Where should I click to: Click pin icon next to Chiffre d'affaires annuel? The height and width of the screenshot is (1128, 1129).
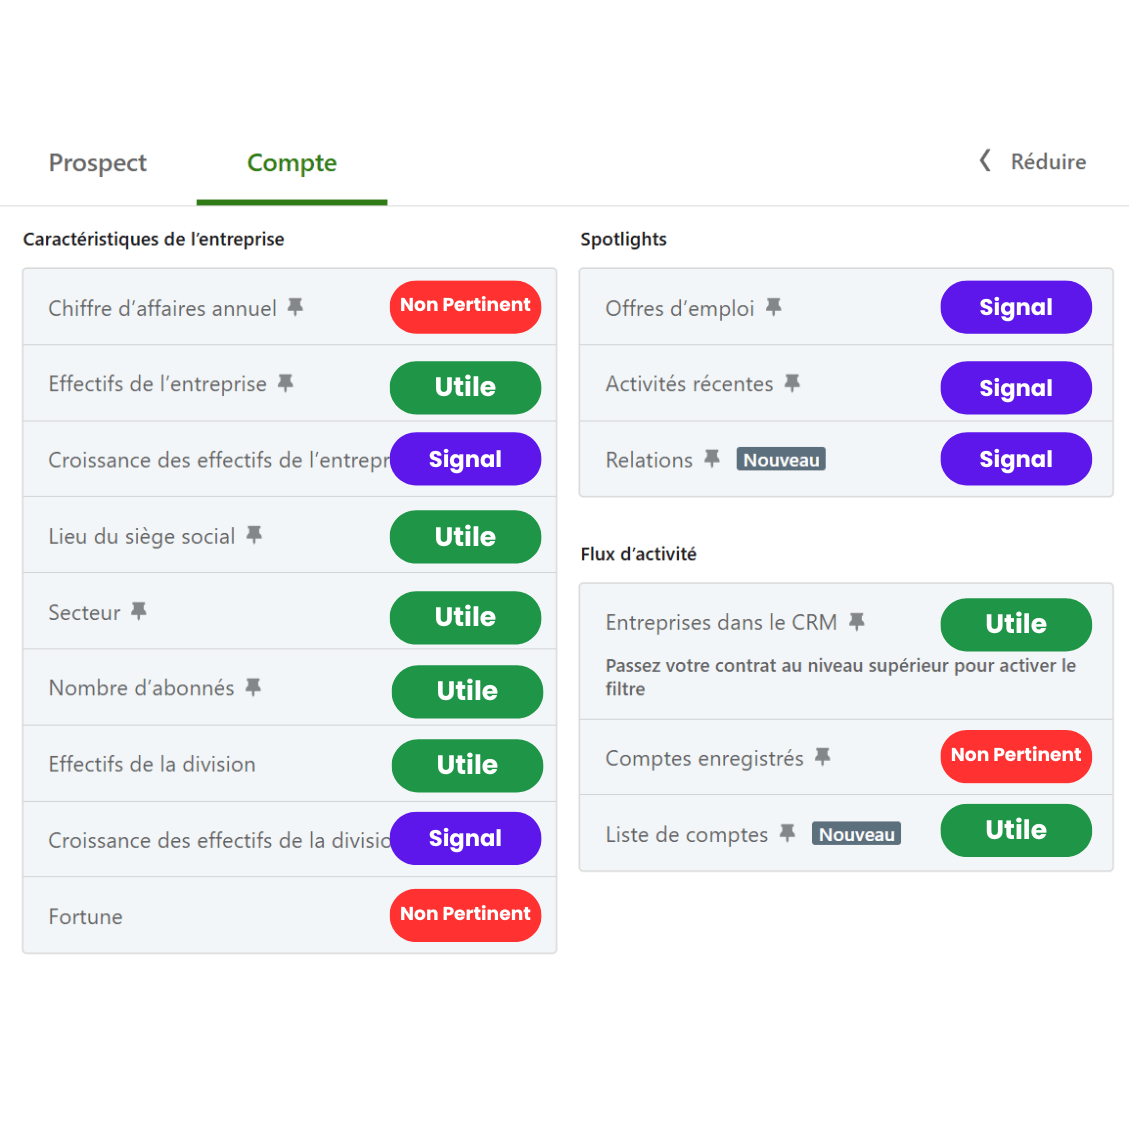pos(295,307)
